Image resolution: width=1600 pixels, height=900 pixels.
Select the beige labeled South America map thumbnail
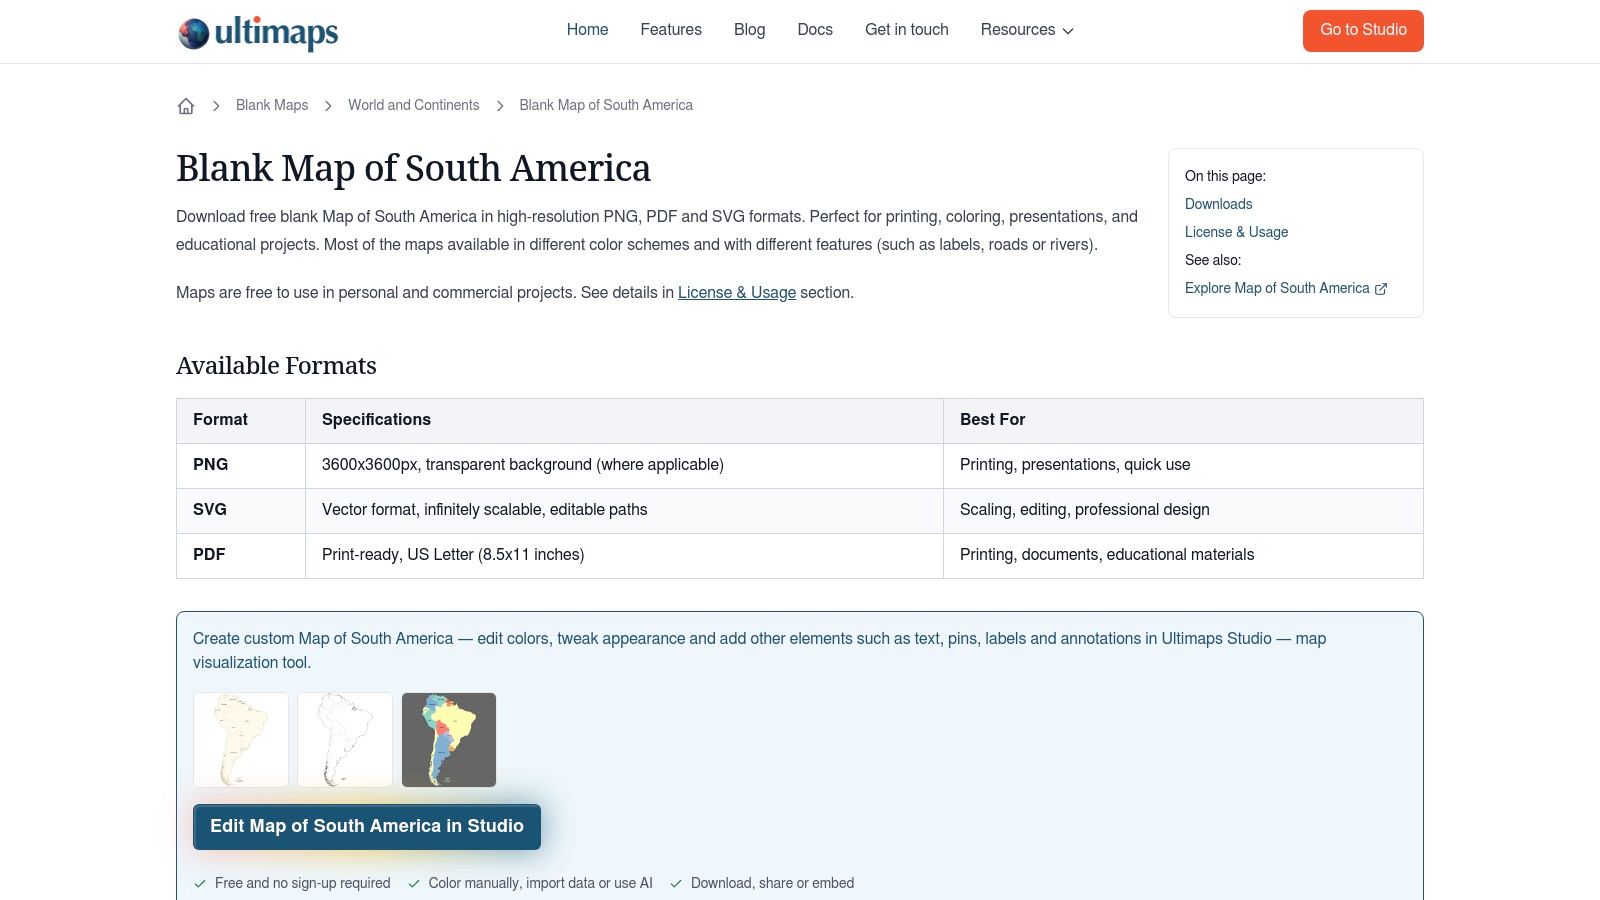(240, 739)
